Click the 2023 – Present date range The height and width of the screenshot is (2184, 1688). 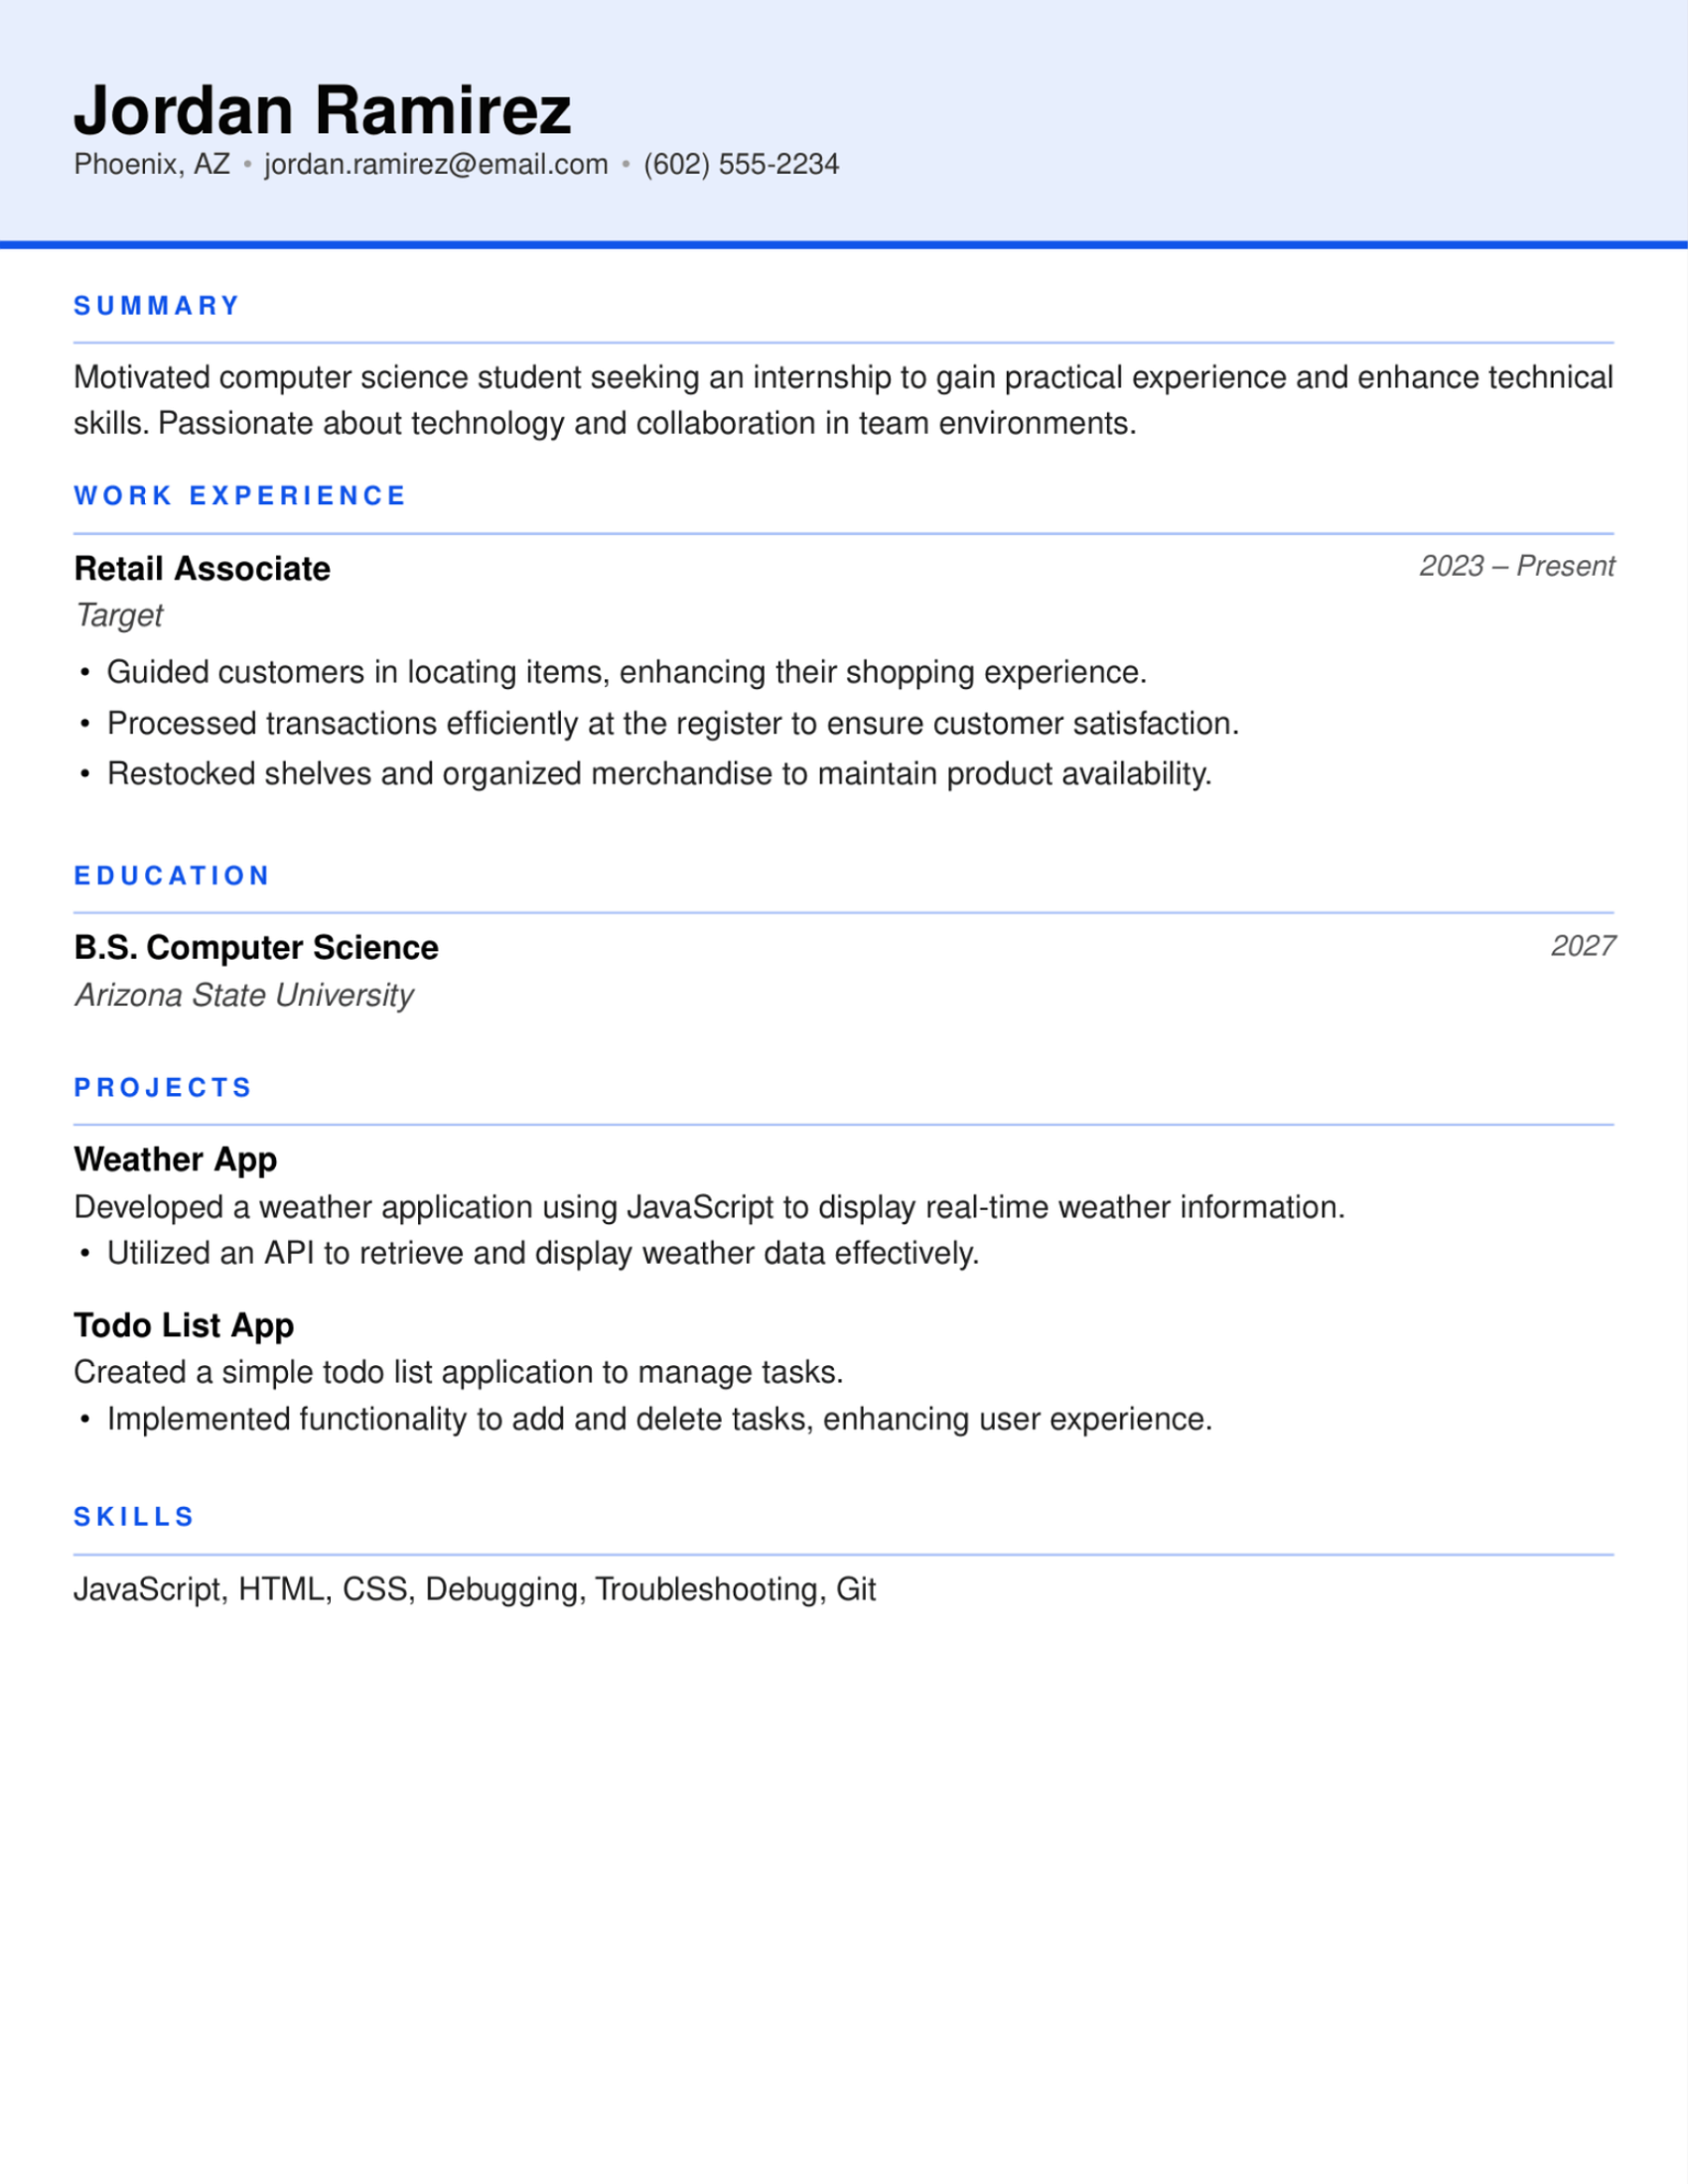(1516, 566)
